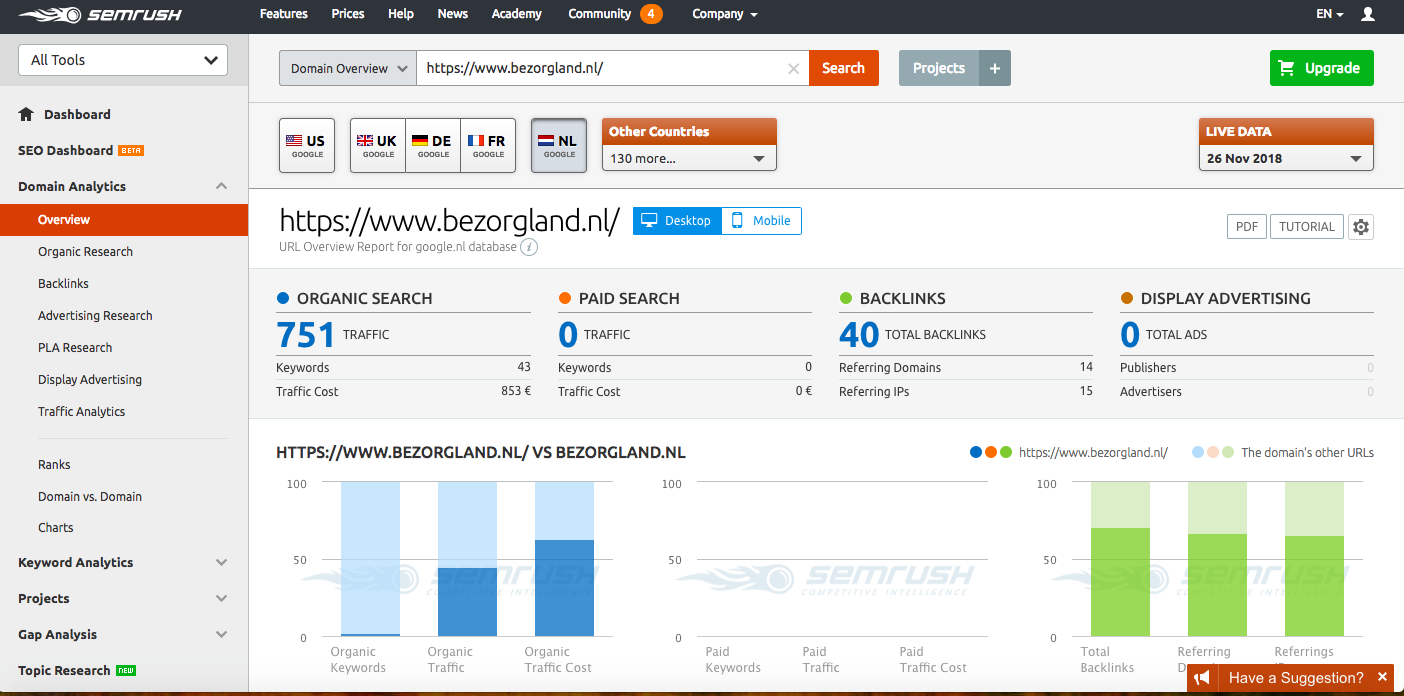
Task: Open the Academy menu item
Action: [x=516, y=14]
